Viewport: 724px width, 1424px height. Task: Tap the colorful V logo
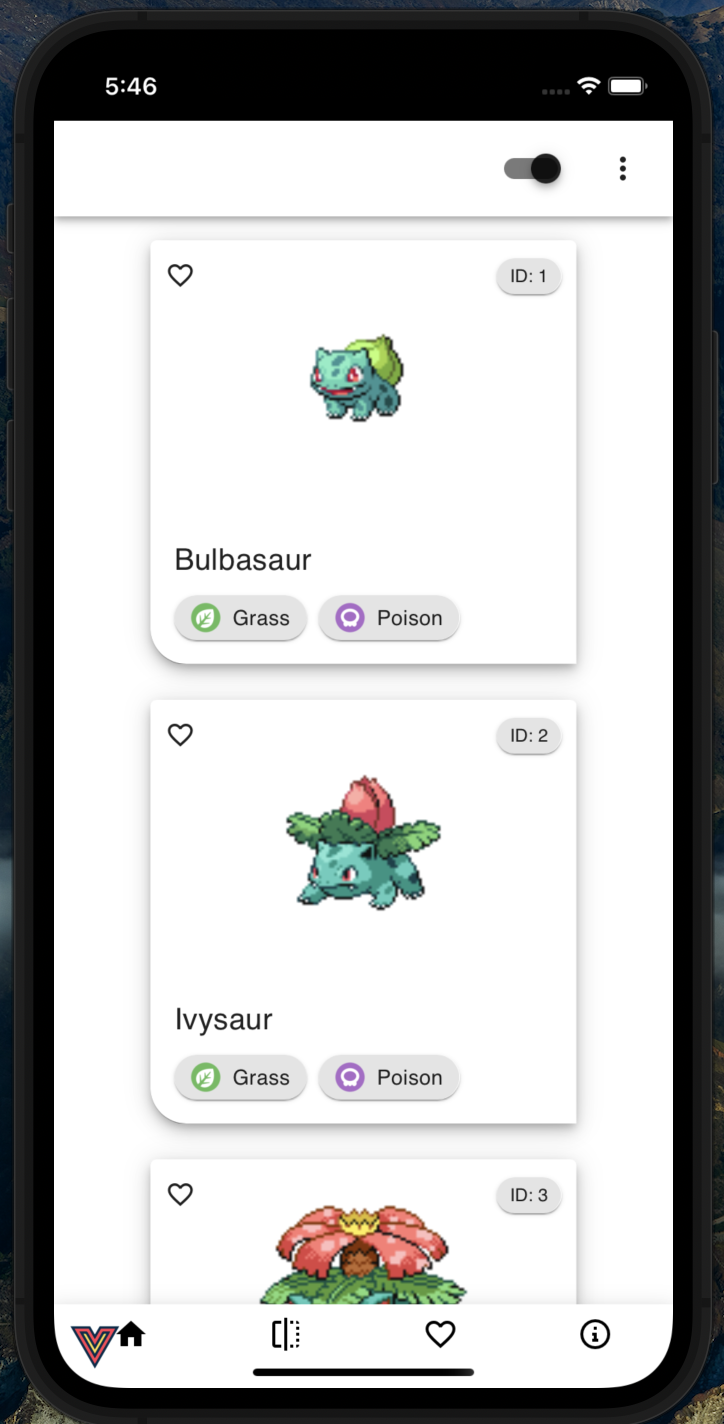click(93, 1346)
